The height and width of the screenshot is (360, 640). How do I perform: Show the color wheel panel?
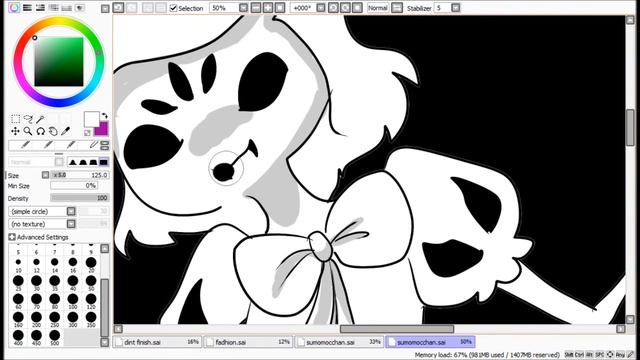[14, 7]
